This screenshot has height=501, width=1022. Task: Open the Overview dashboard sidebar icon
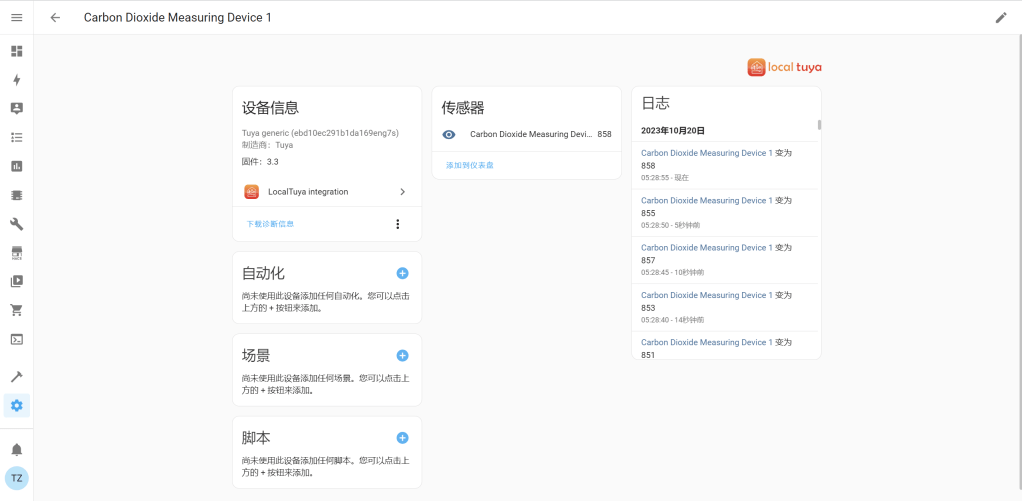(16, 51)
